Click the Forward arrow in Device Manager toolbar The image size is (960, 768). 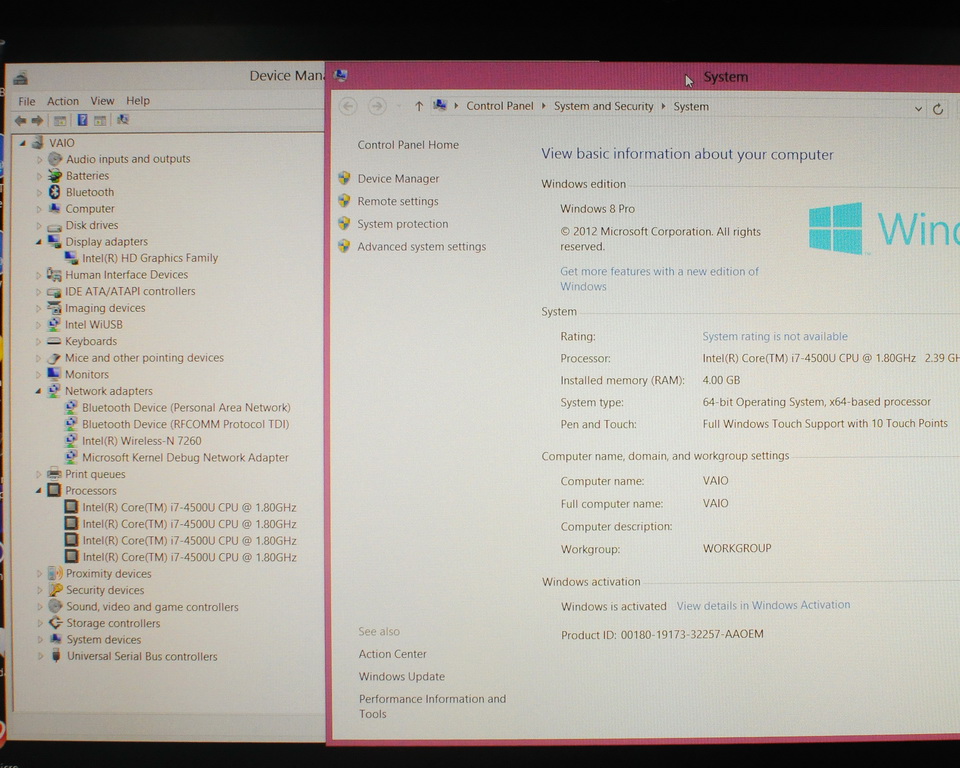(37, 121)
